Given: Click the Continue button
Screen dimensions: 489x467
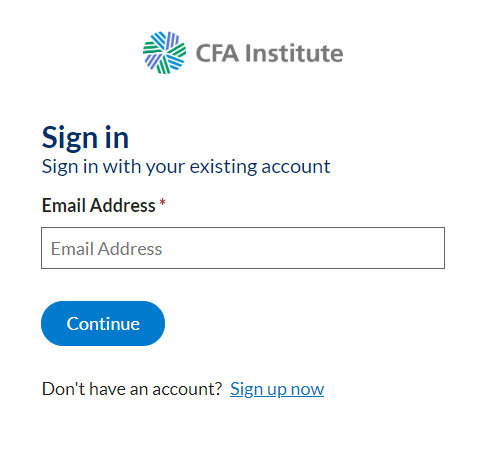Looking at the screenshot, I should pyautogui.click(x=103, y=324).
